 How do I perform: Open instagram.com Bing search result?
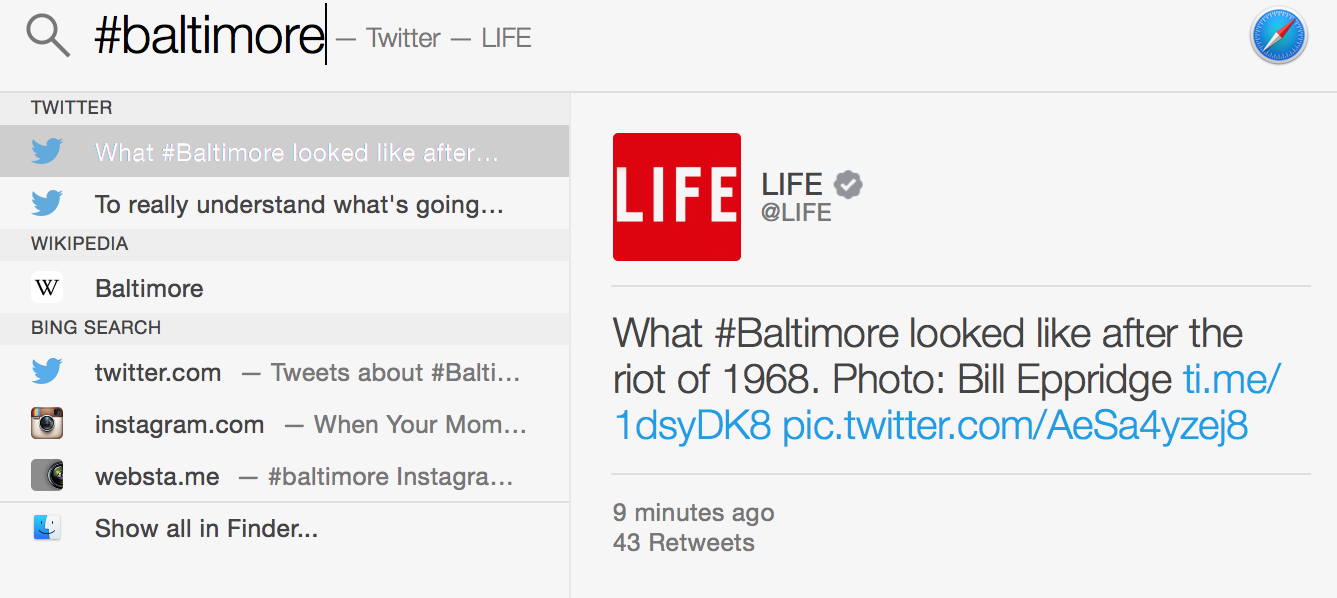(180, 424)
